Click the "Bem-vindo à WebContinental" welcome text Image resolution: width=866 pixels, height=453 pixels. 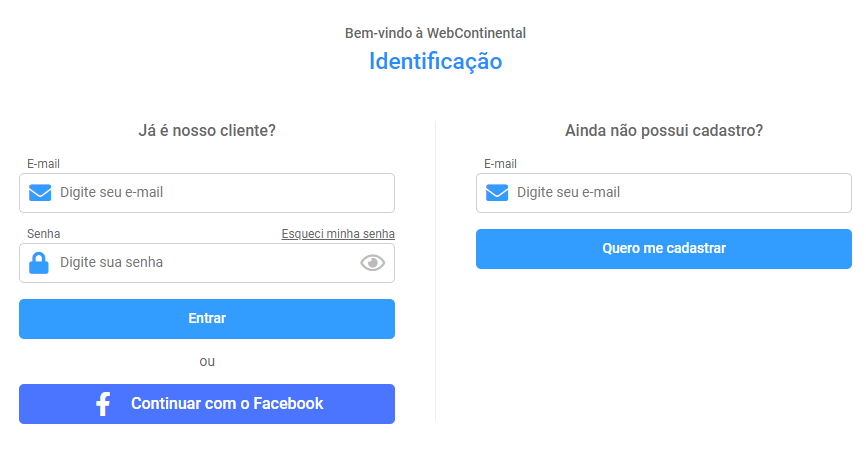click(435, 33)
